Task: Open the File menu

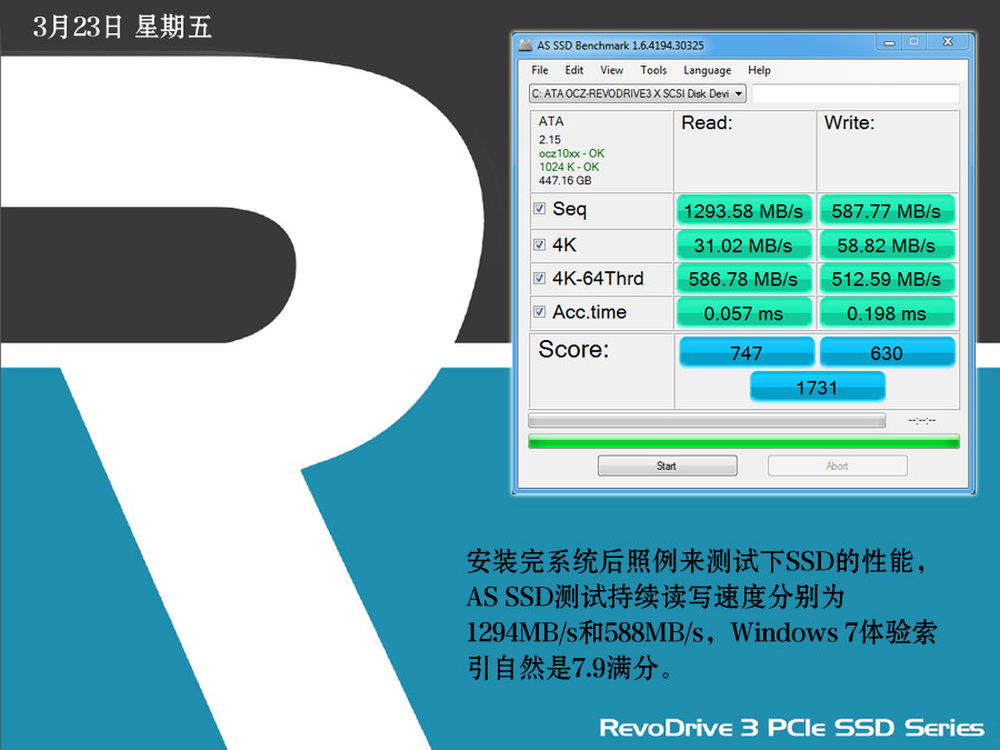Action: pyautogui.click(x=540, y=70)
